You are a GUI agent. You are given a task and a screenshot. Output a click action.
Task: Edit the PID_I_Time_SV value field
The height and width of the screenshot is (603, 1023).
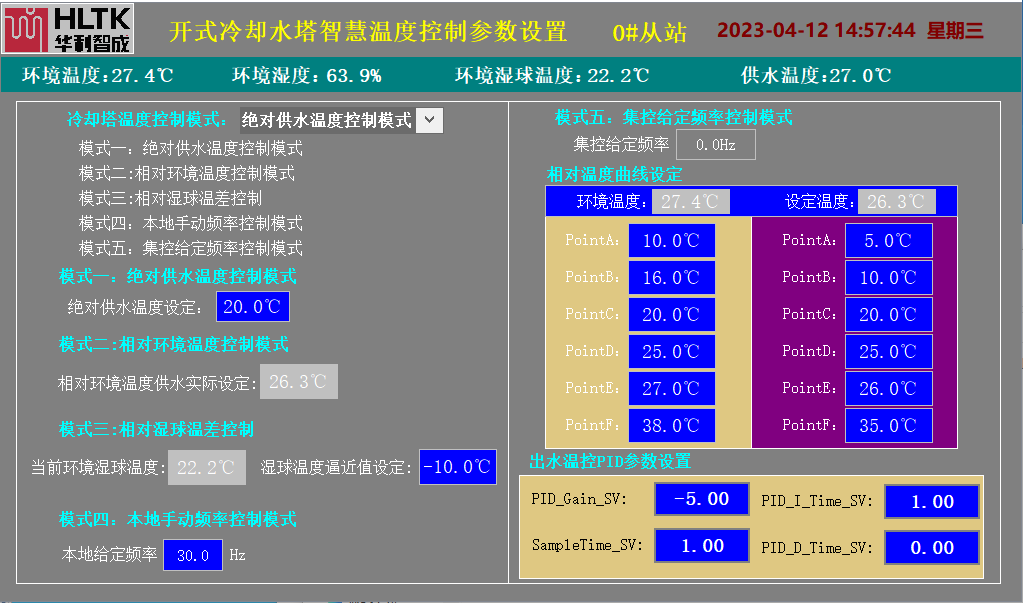click(931, 502)
